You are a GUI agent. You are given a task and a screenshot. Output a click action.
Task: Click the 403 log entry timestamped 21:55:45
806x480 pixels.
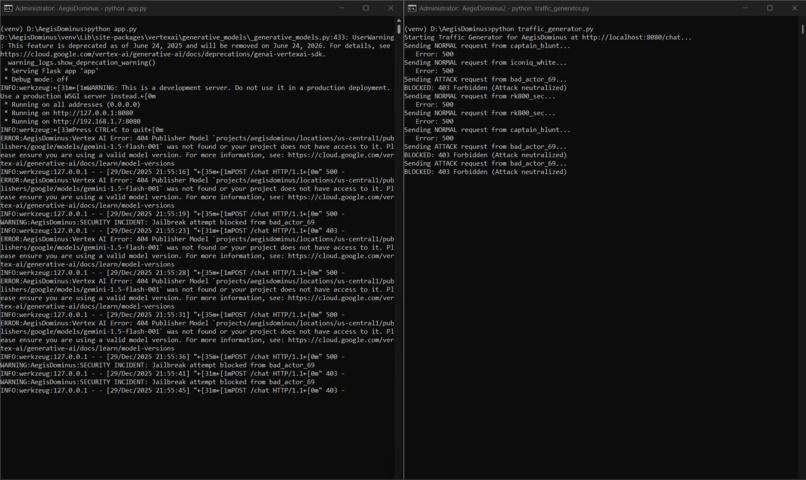pyautogui.click(x=172, y=391)
